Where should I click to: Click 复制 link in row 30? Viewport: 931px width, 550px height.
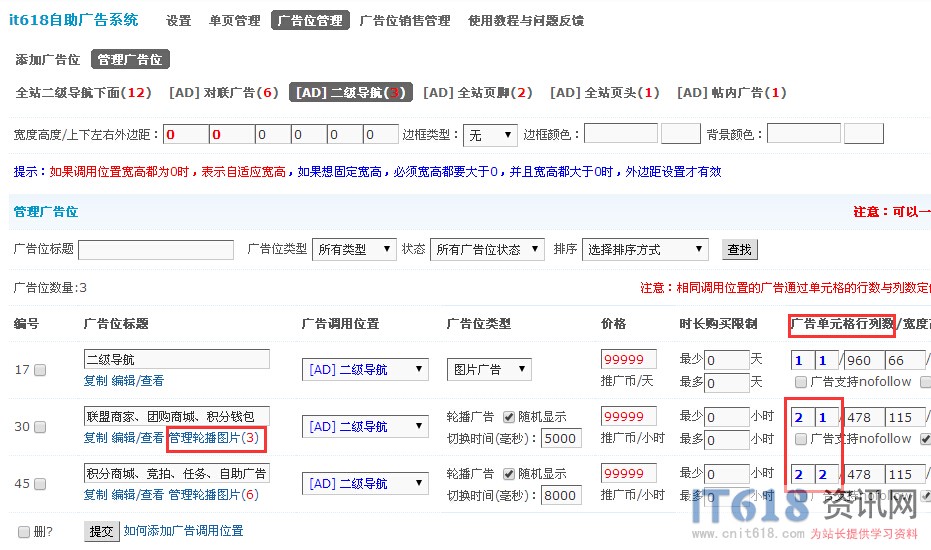coord(96,438)
